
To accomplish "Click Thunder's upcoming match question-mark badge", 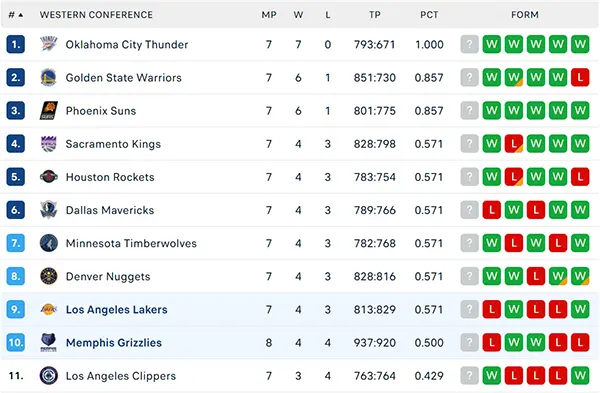I will pos(470,44).
